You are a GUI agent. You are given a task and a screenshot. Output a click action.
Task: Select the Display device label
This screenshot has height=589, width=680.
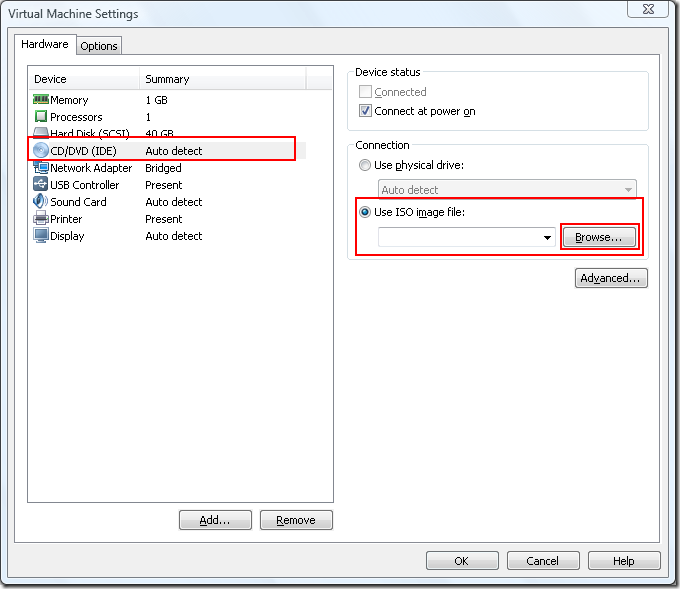(67, 236)
